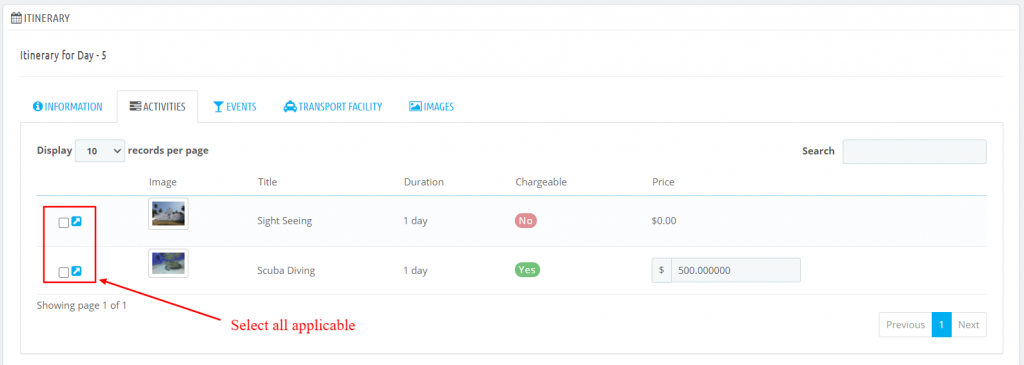Tick the Scuba Diving activity checkbox
Viewport: 1024px width, 365px height.
click(63, 272)
